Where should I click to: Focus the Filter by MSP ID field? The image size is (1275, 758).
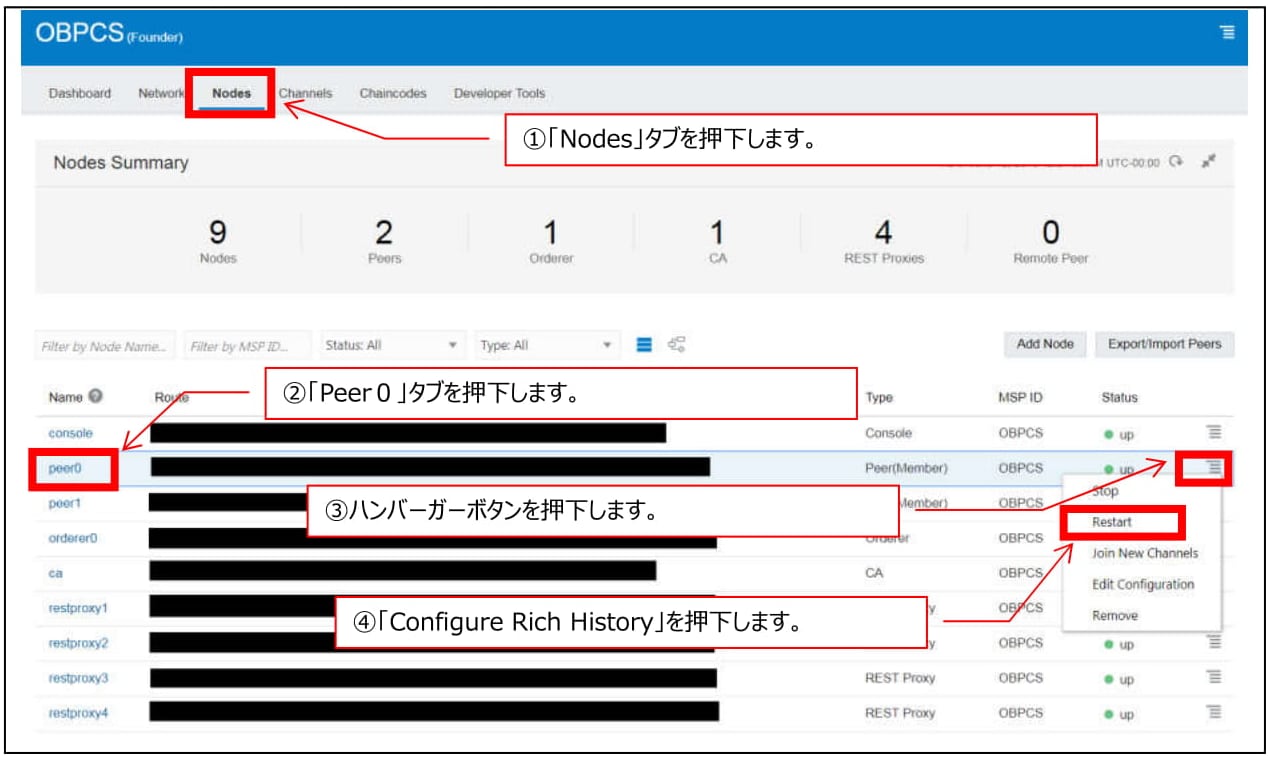[248, 346]
